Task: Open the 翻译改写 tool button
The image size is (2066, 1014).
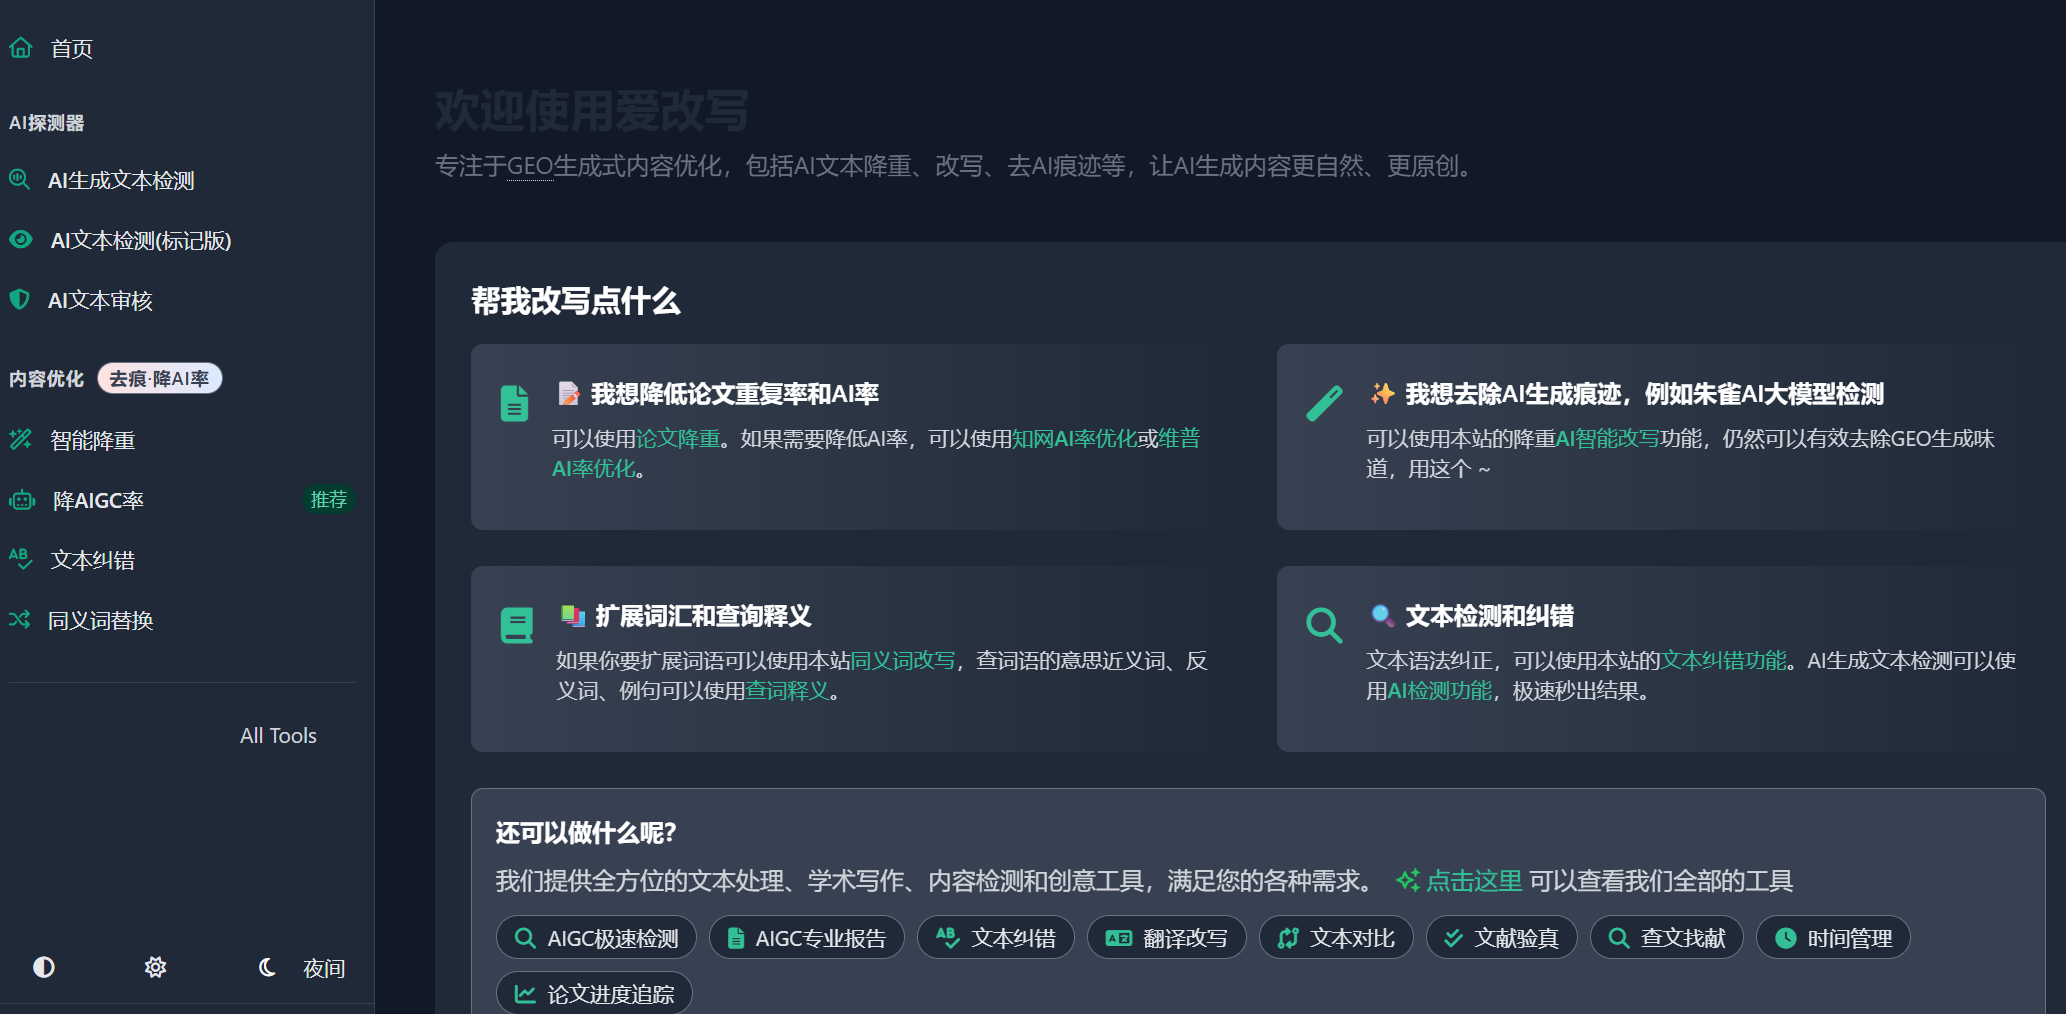Action: [1166, 938]
